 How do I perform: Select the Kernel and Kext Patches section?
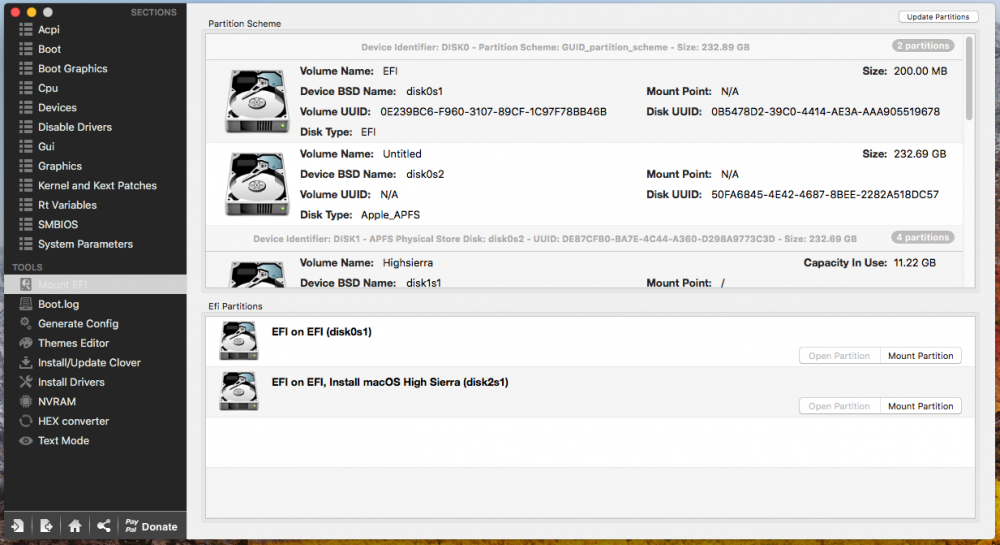(x=95, y=185)
